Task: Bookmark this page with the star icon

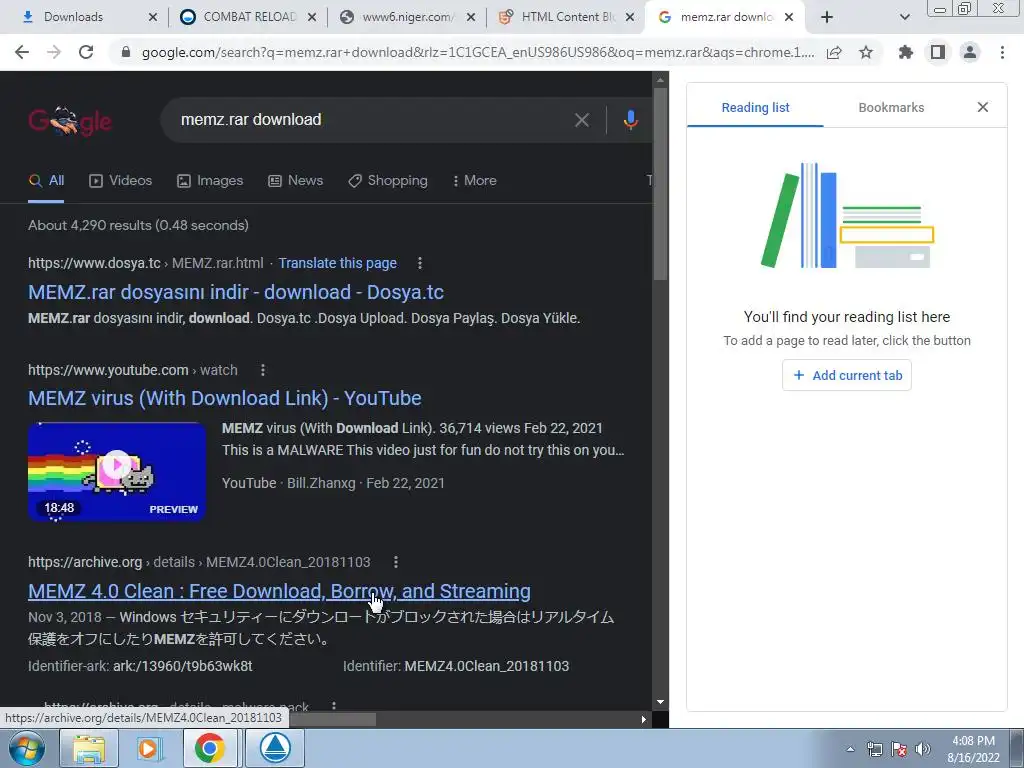Action: point(866,52)
